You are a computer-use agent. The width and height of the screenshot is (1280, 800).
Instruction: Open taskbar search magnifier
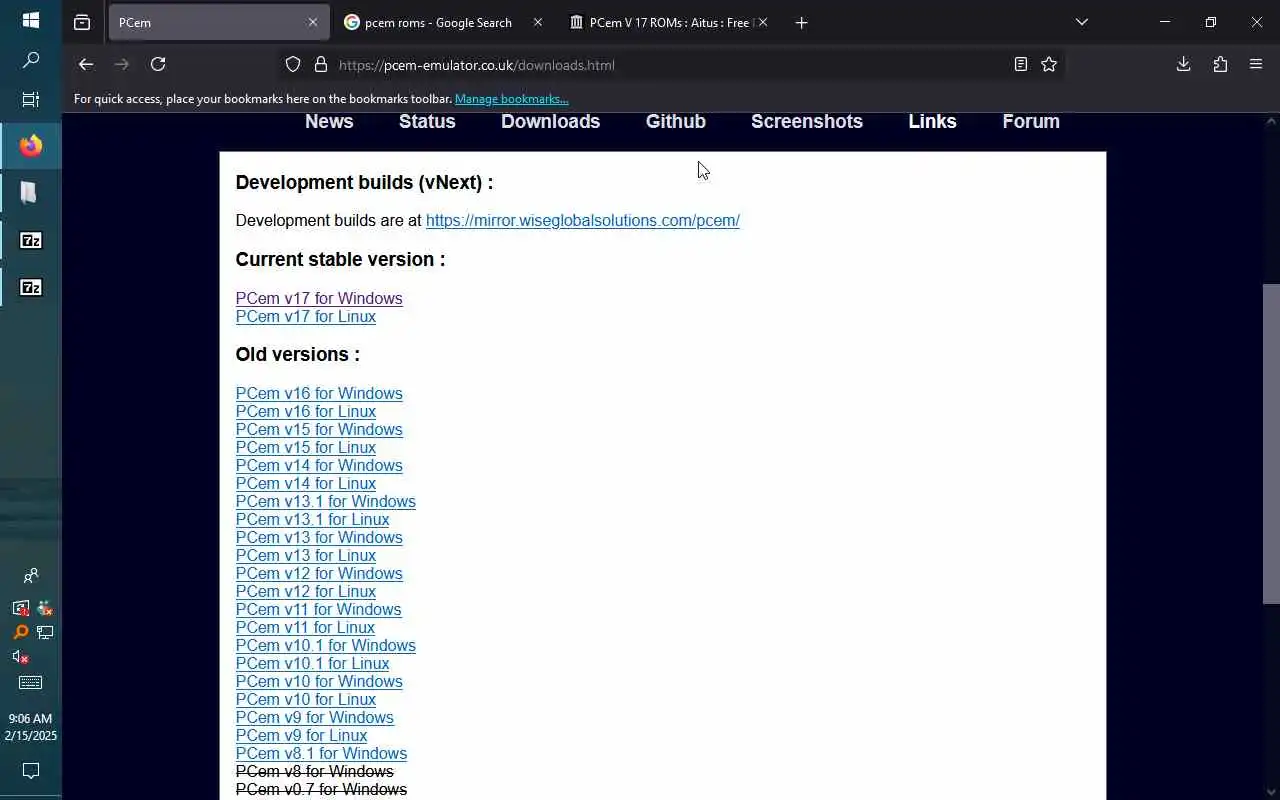click(30, 60)
